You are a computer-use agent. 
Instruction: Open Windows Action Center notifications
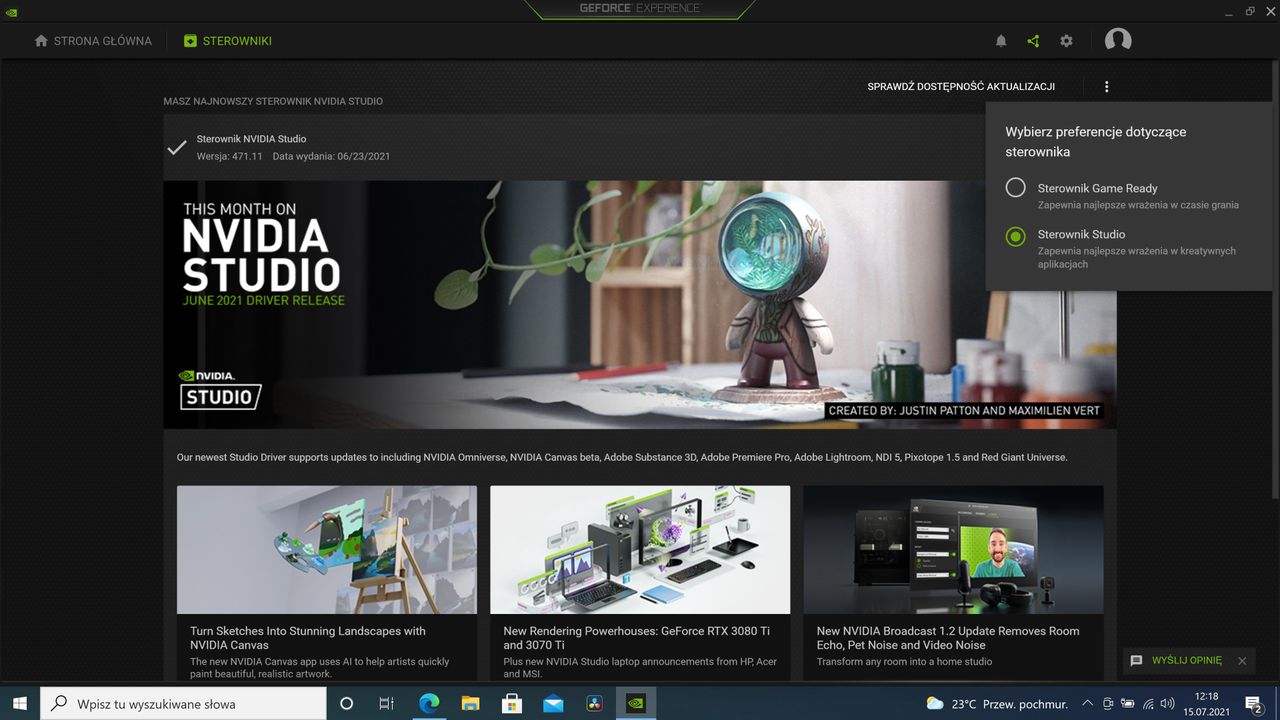(x=1253, y=704)
